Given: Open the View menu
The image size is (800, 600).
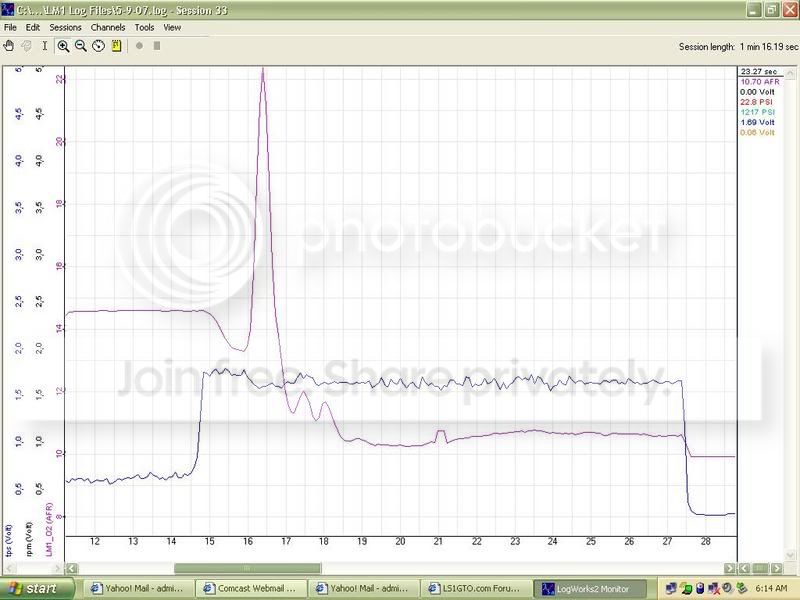Looking at the screenshot, I should click(x=172, y=28).
